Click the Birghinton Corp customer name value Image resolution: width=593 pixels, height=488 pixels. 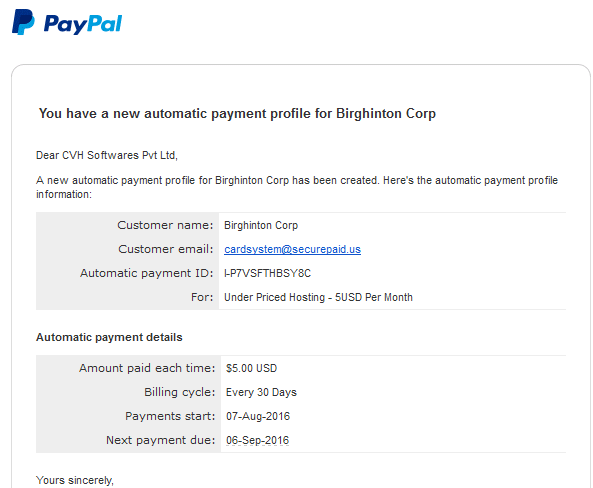click(261, 225)
